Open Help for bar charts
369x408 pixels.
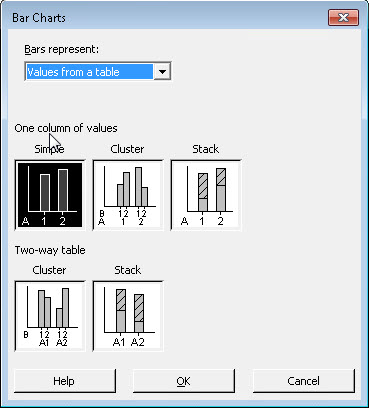click(x=64, y=381)
